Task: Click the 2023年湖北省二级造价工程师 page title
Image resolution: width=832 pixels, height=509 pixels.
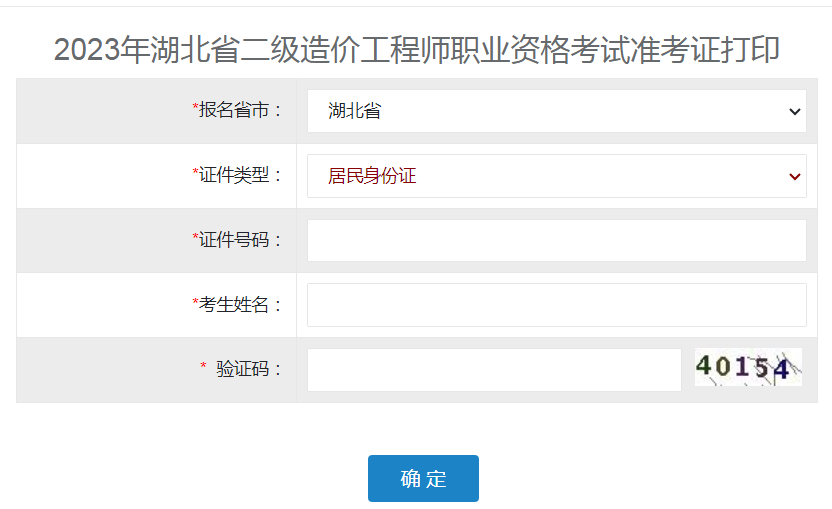Action: point(417,50)
